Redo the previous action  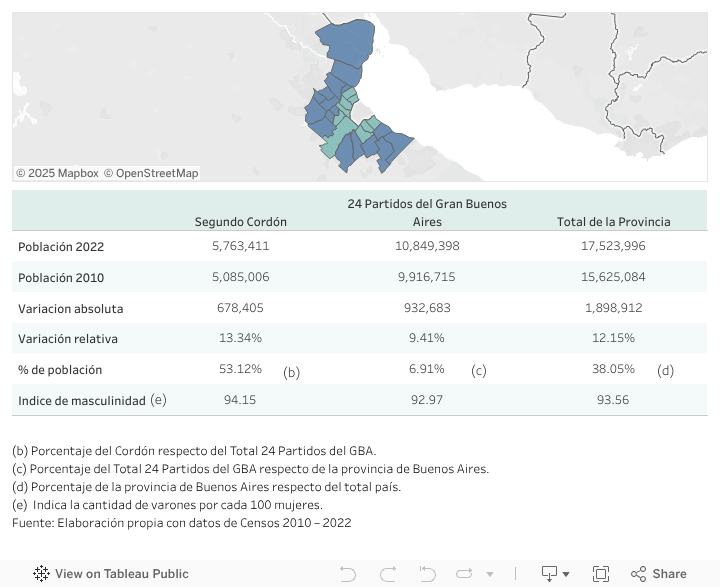(387, 574)
